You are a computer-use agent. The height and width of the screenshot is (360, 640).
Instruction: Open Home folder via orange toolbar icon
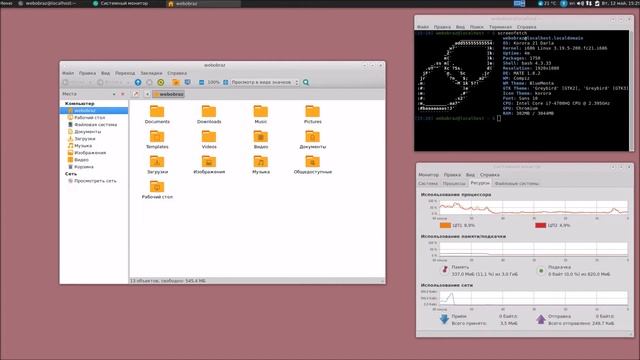(x=176, y=82)
